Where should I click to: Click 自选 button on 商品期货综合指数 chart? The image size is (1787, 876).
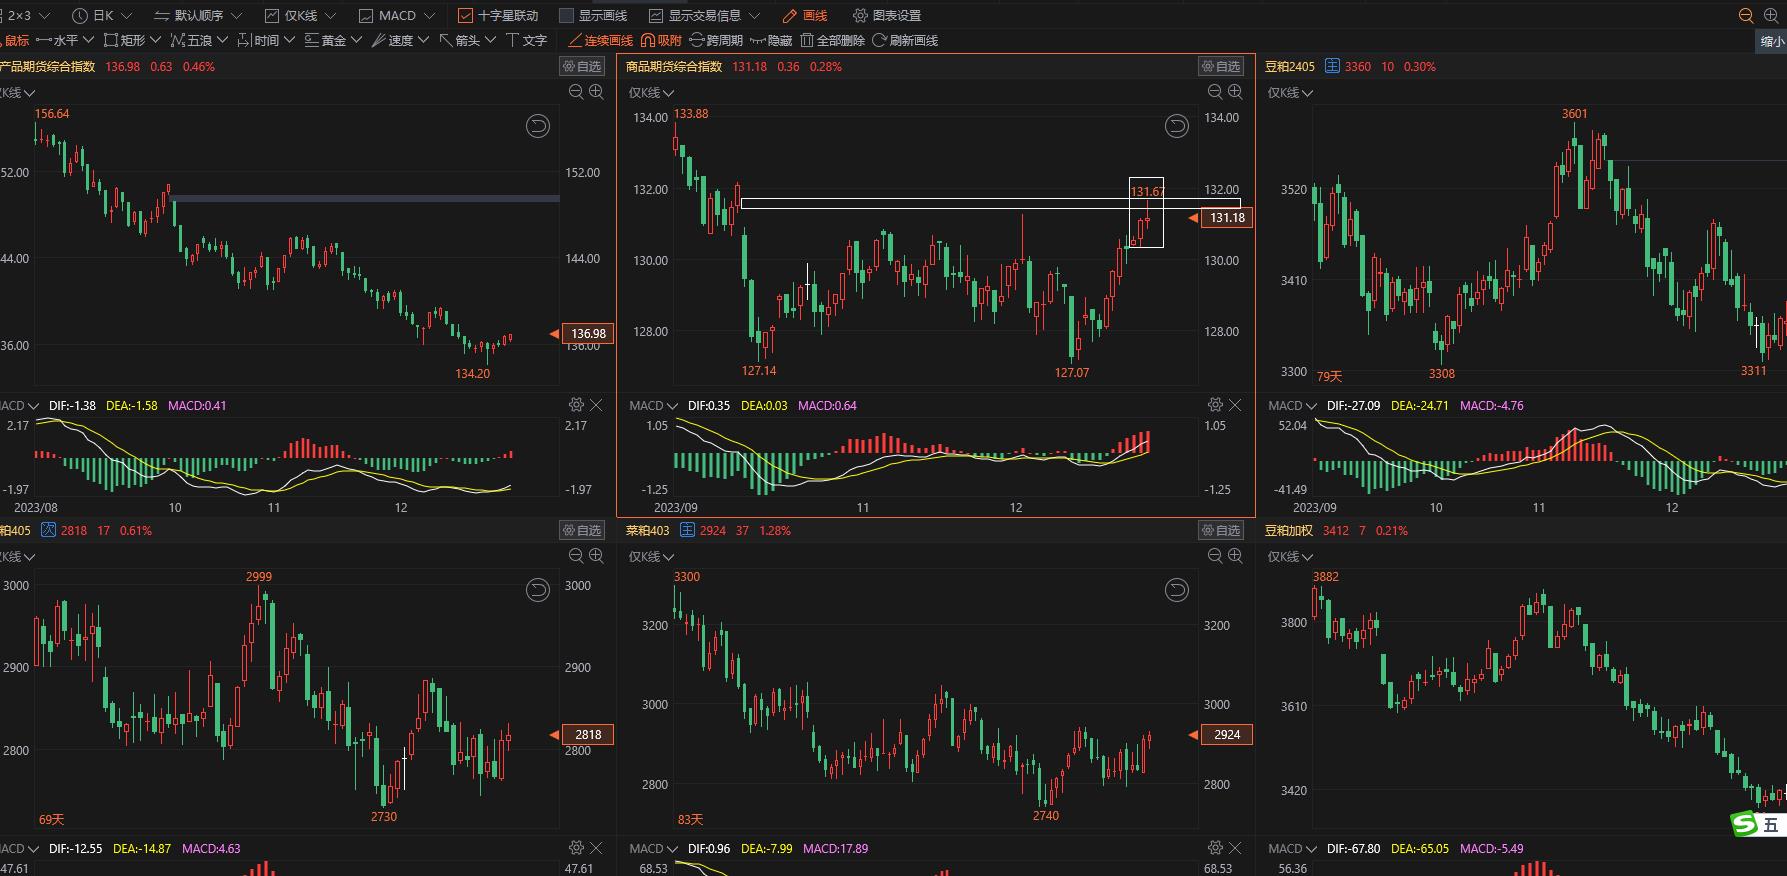pos(1221,67)
